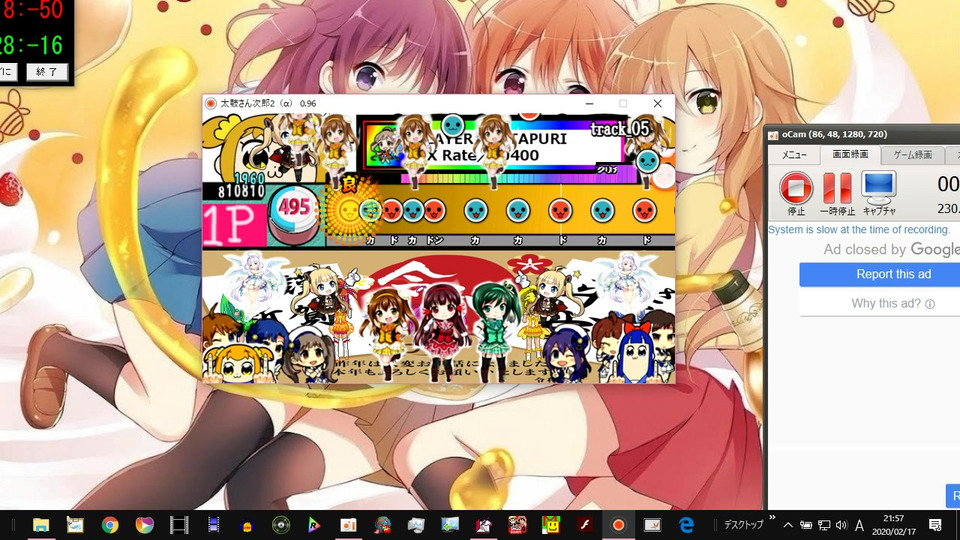960x540 pixels.
Task: Open the volume control in system tray
Action: pyautogui.click(x=842, y=525)
